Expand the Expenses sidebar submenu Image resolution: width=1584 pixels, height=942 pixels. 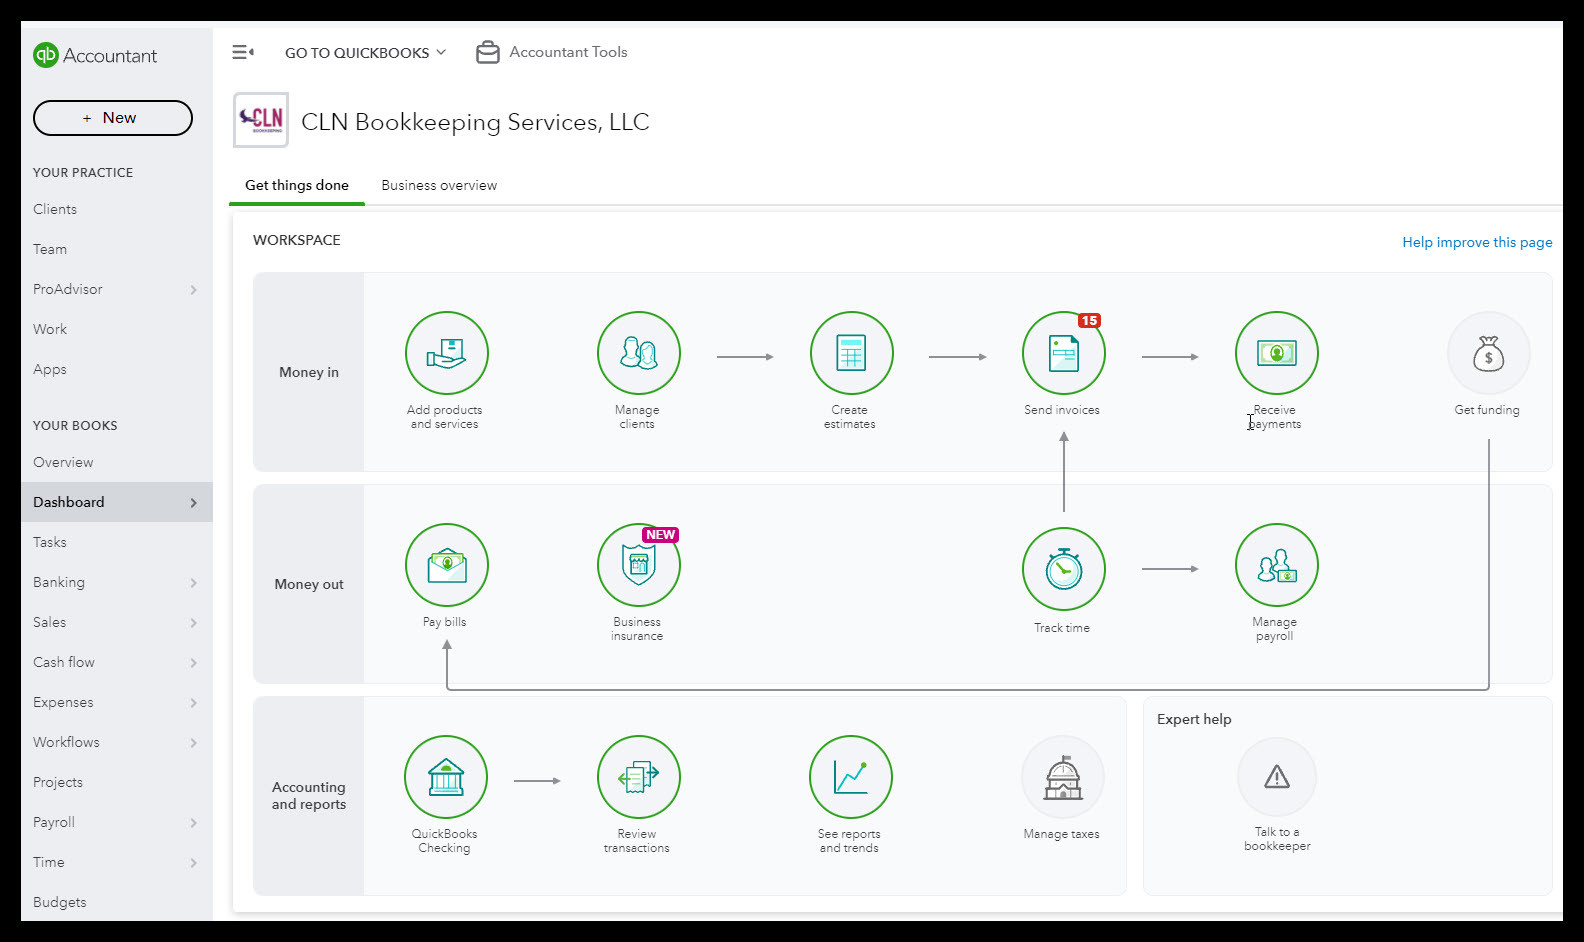coord(193,703)
